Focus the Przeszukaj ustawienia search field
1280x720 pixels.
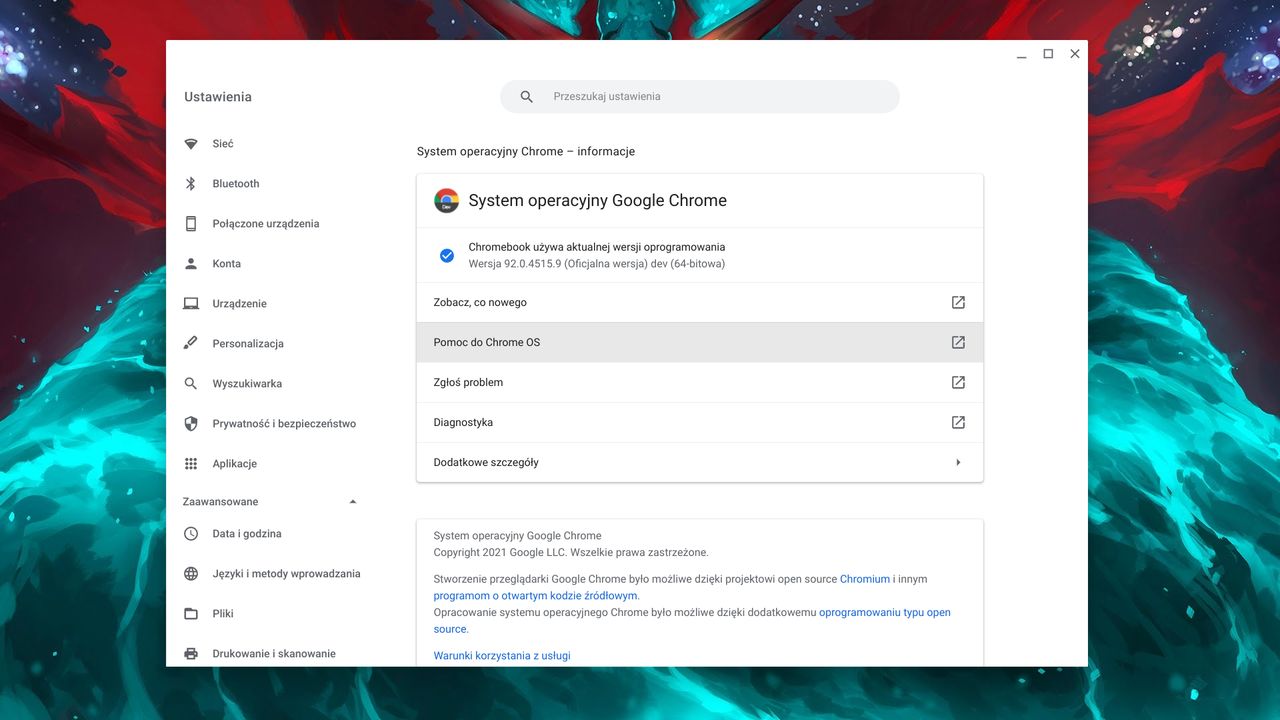point(700,97)
